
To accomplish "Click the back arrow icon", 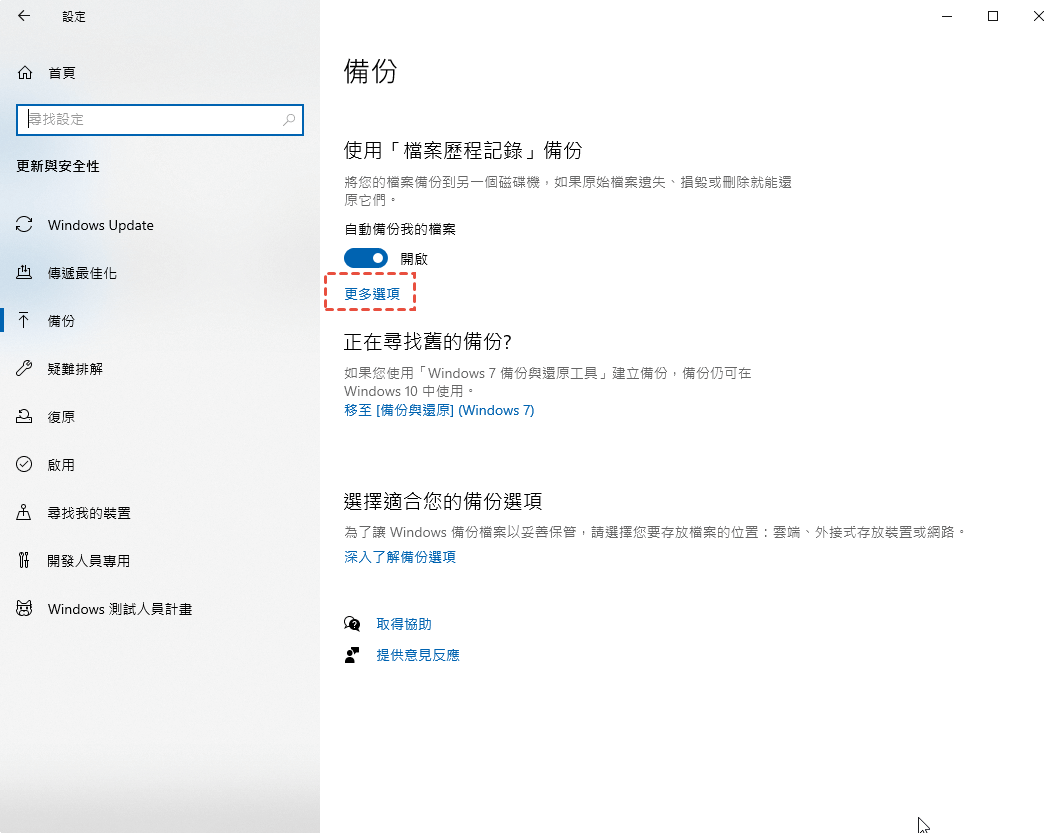I will pos(24,16).
